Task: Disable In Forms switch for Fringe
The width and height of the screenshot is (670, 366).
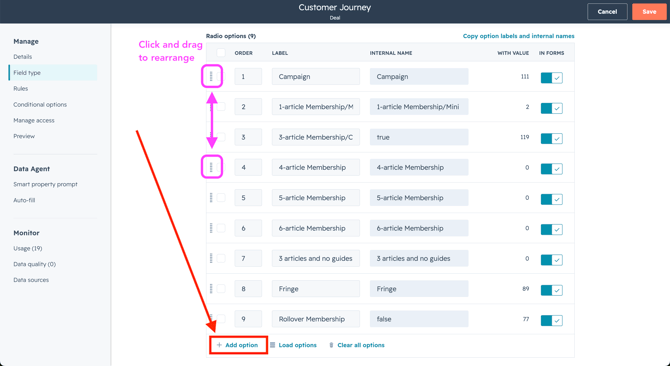Action: click(x=551, y=290)
